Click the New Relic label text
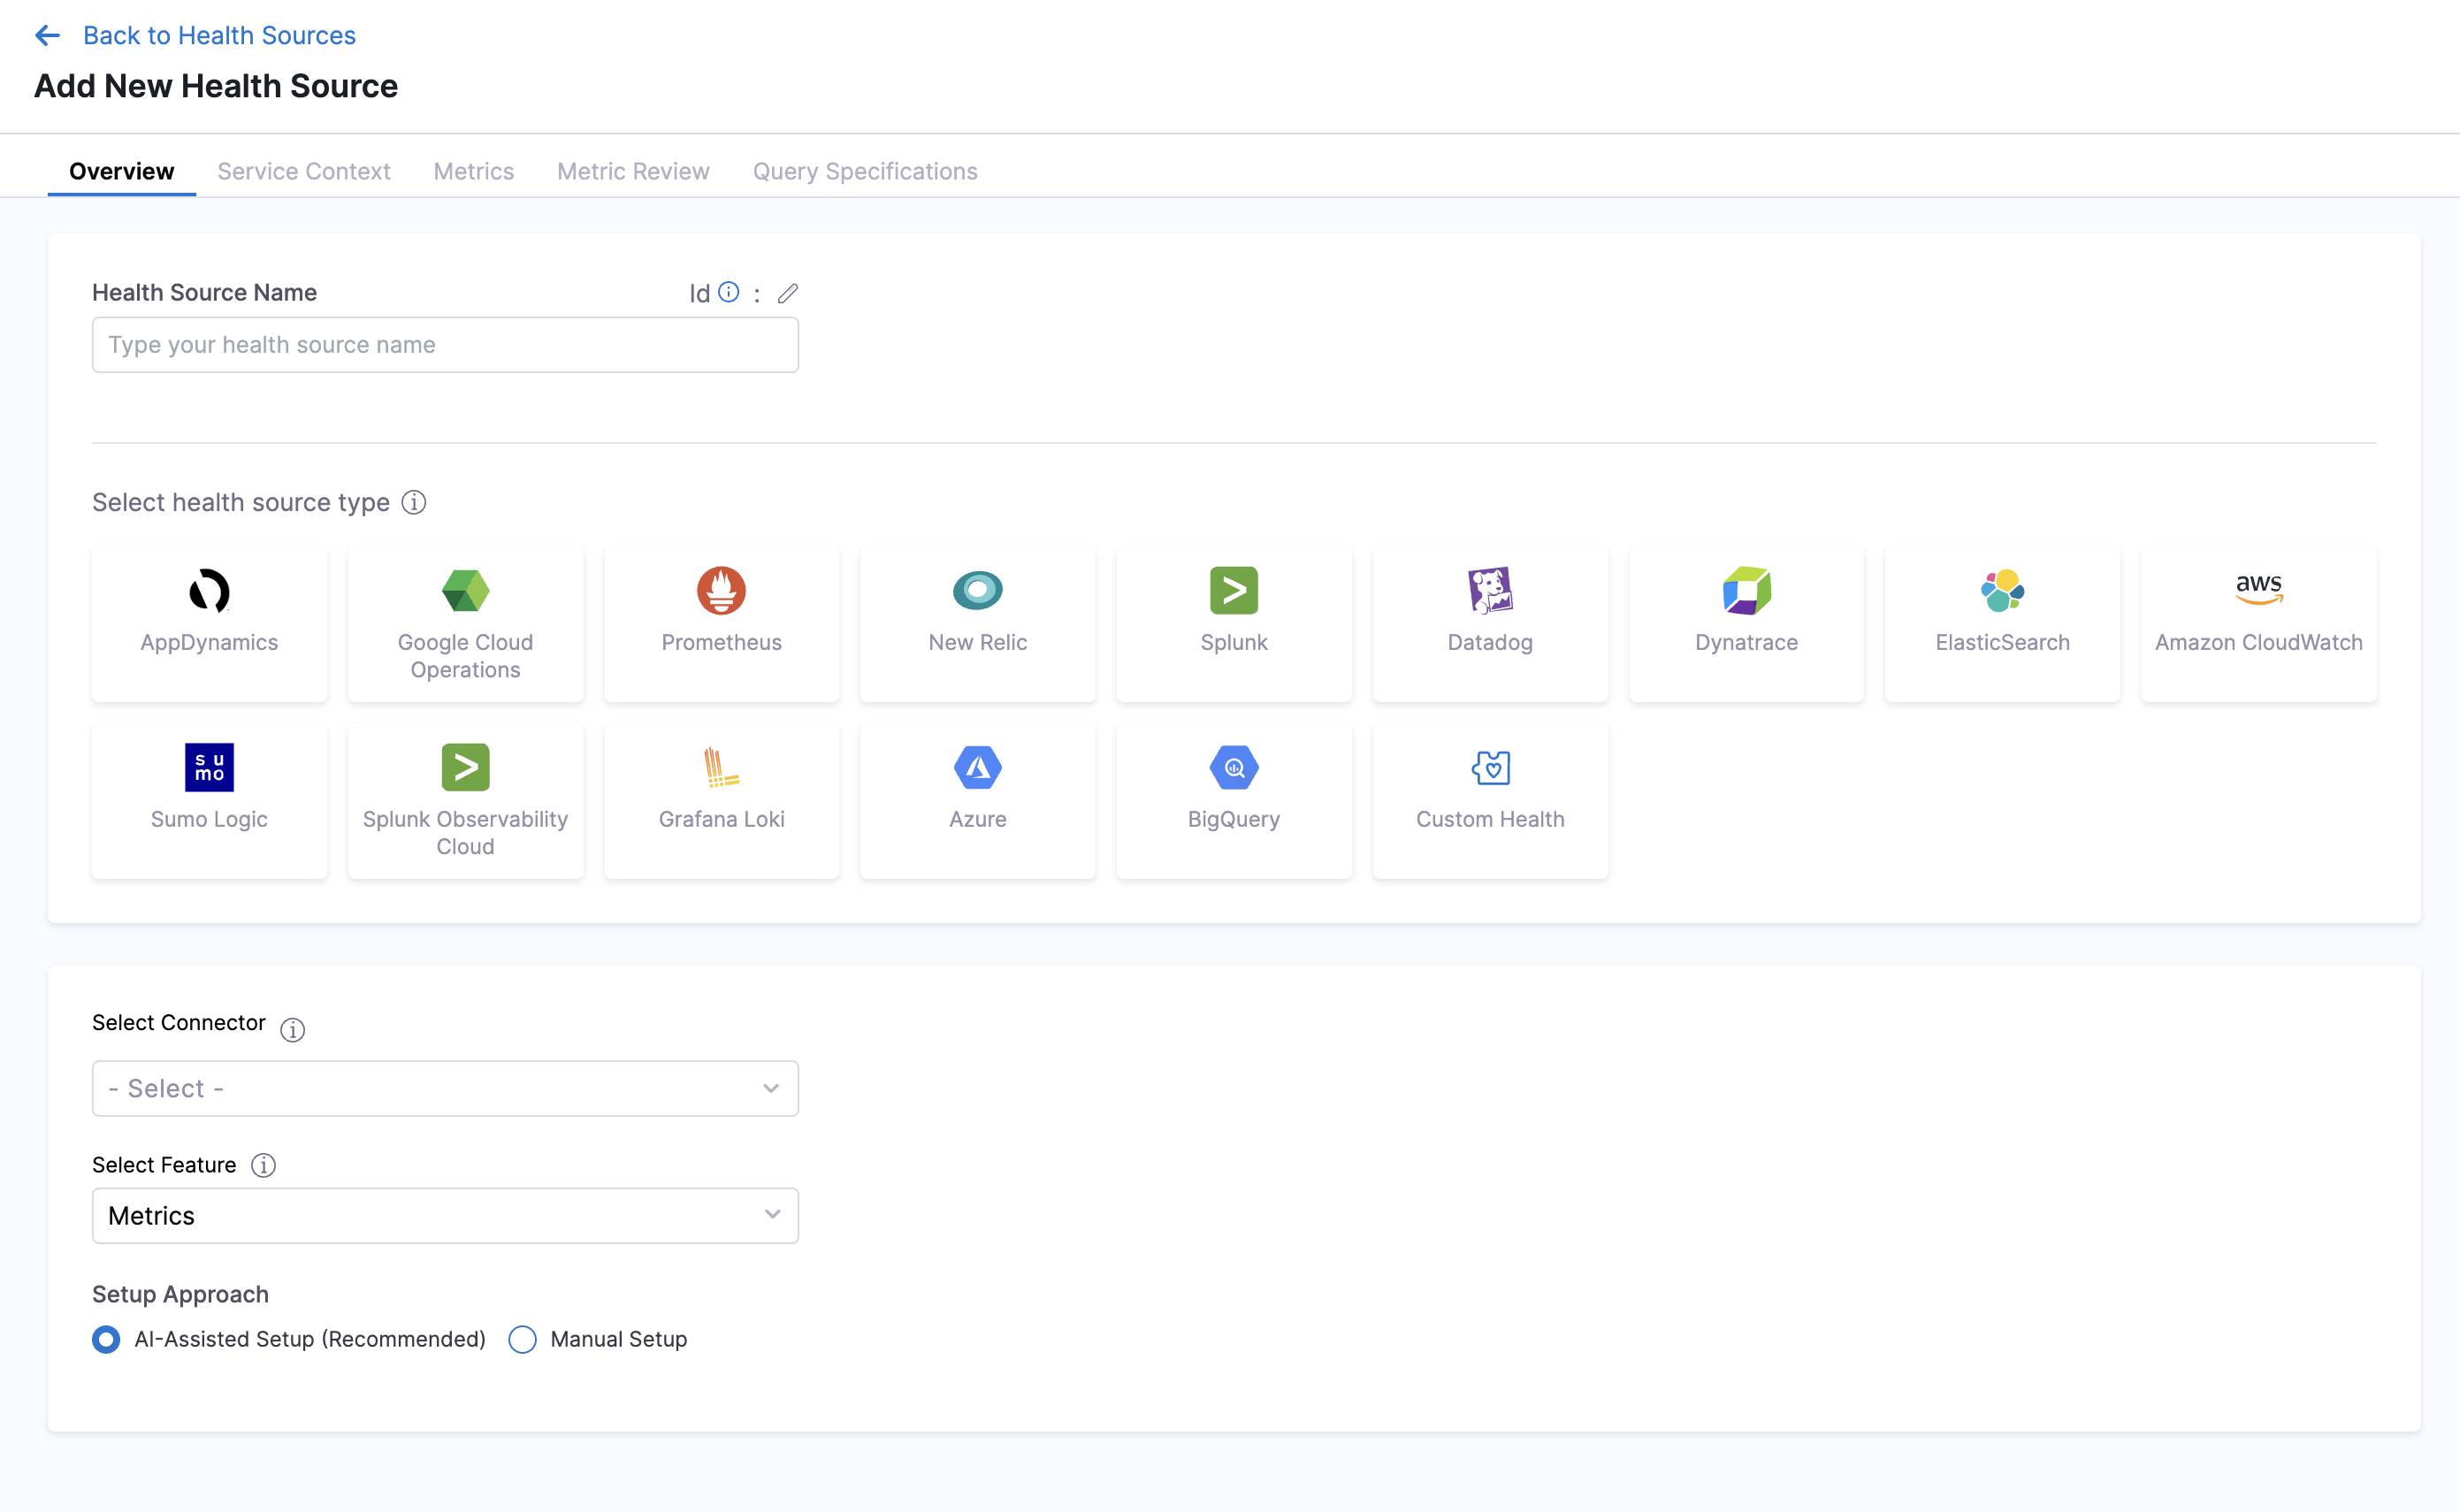This screenshot has width=2460, height=1512. [x=978, y=642]
